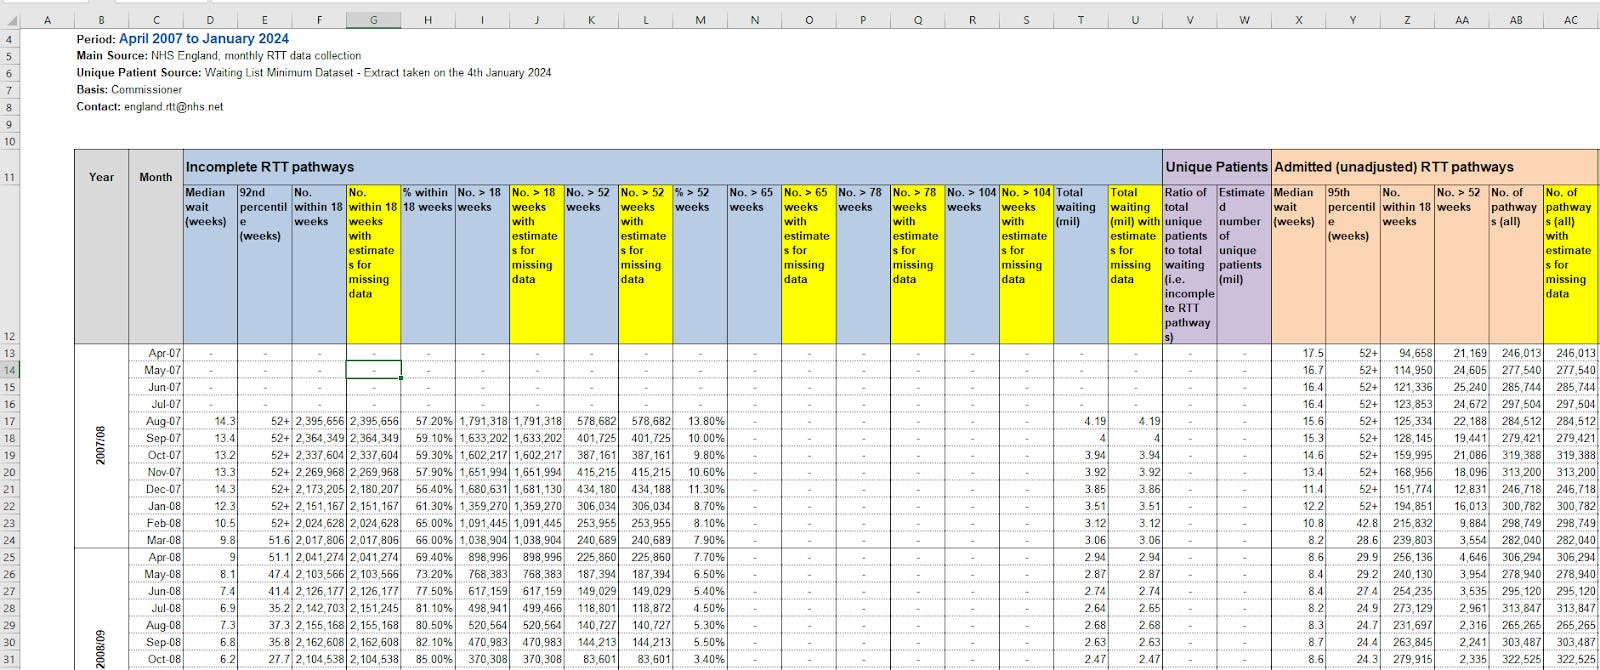Click the '499,466' cell
This screenshot has width=1600, height=670.
(x=536, y=608)
